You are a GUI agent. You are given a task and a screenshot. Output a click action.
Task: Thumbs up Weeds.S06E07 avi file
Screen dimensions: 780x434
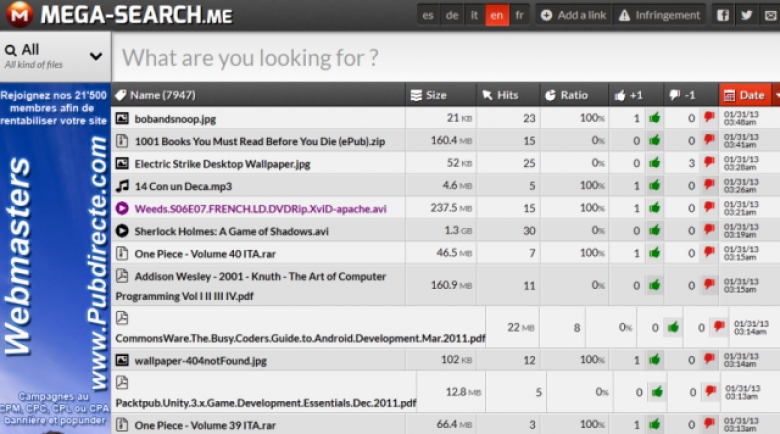point(654,208)
